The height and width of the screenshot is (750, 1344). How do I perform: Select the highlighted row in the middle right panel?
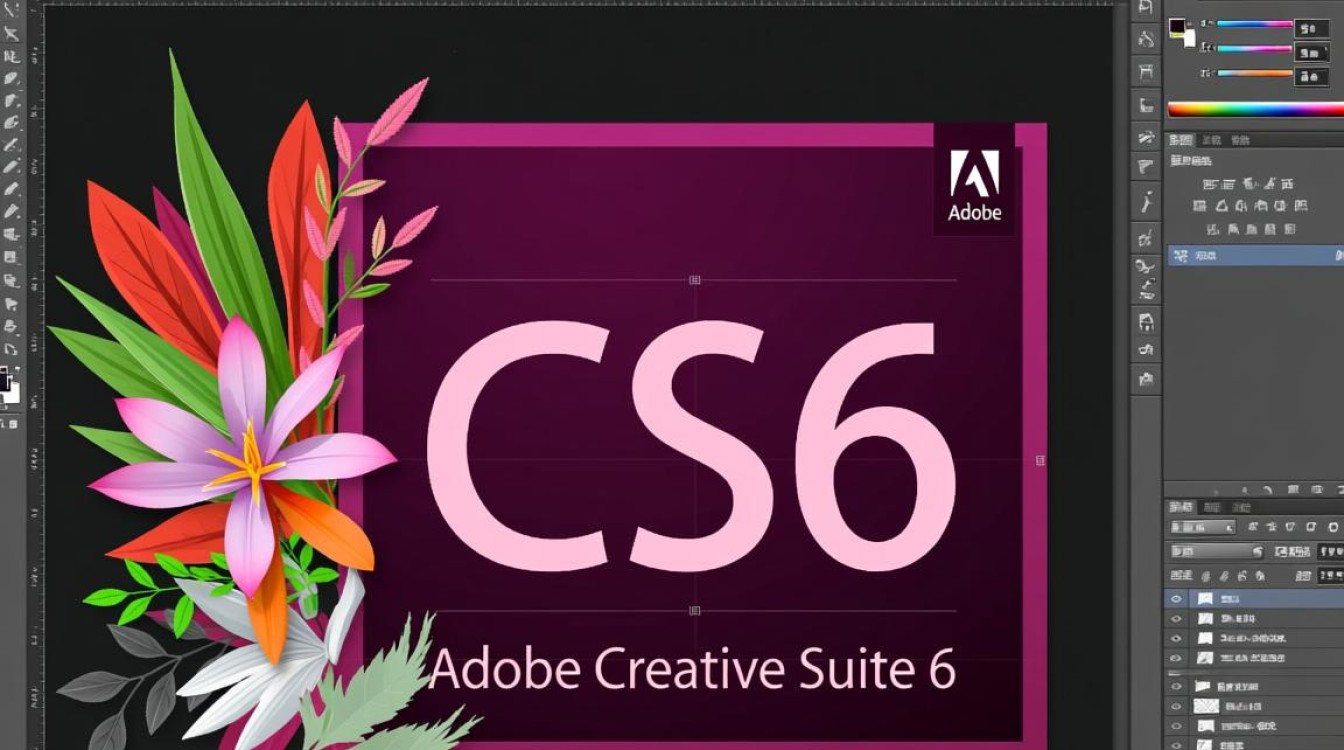pos(1255,256)
